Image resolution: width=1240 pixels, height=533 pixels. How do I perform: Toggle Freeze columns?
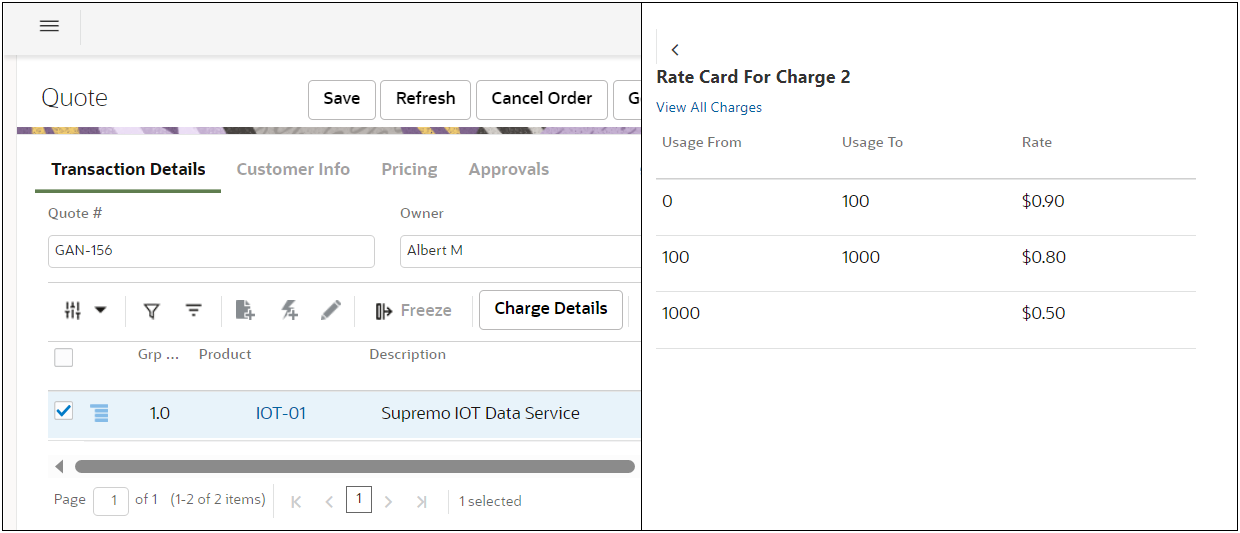[x=413, y=311]
